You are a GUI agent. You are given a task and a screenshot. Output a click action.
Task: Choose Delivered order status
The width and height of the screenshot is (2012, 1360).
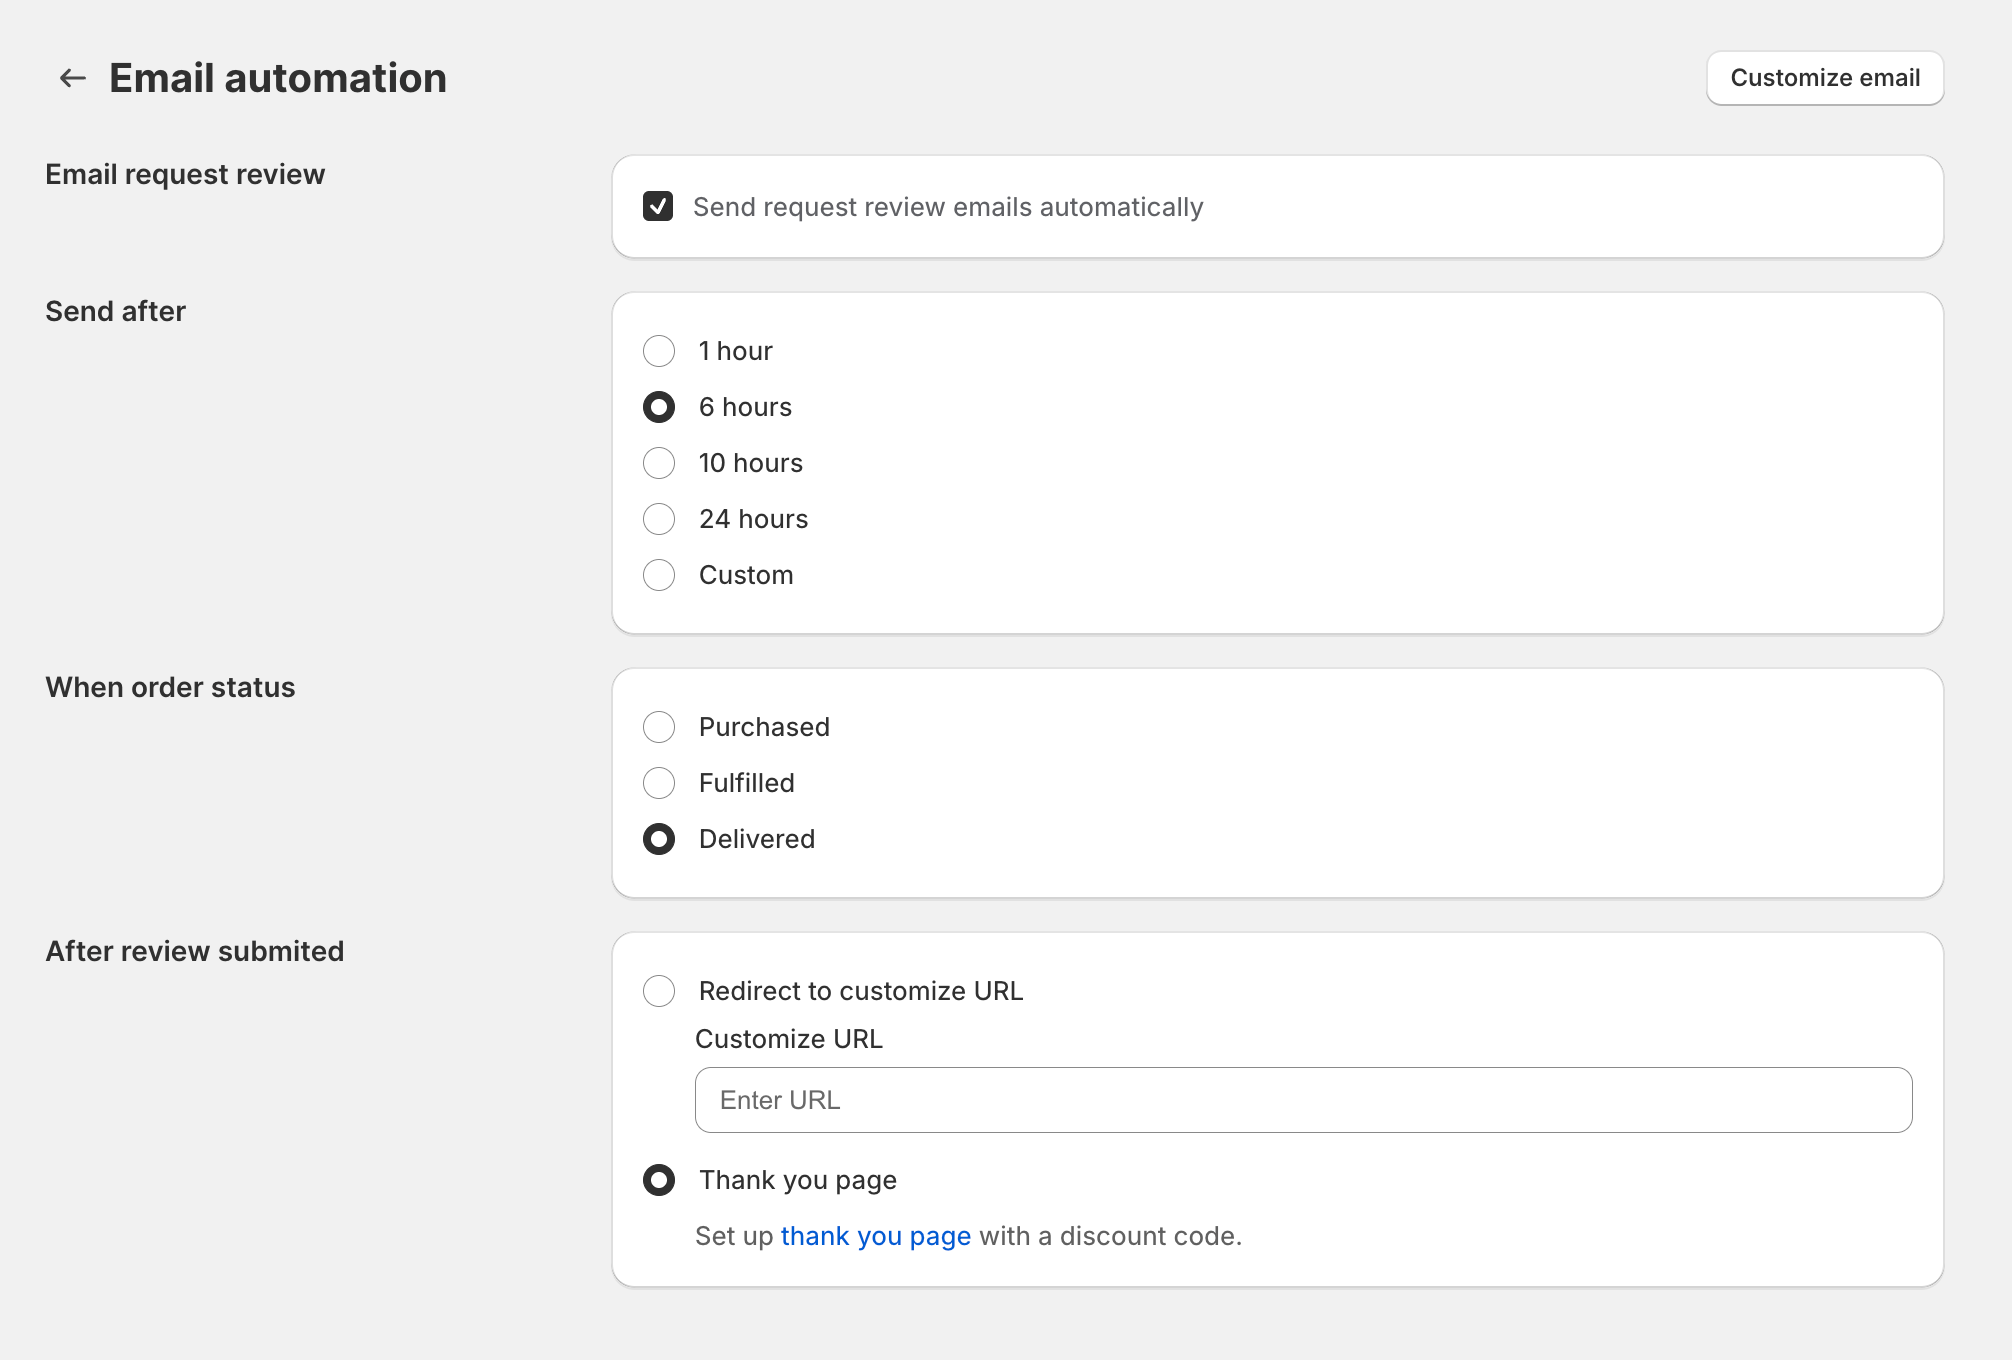click(x=658, y=839)
